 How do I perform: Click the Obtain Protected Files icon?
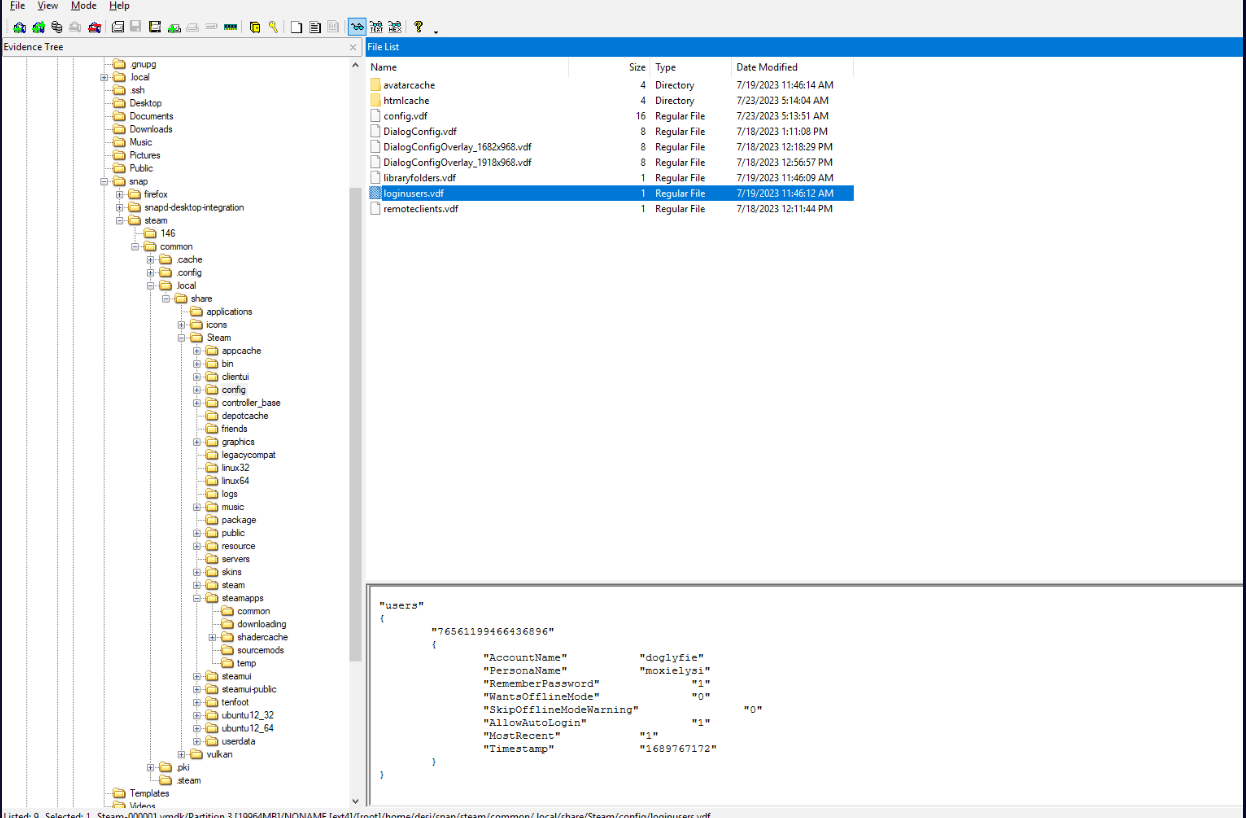pyautogui.click(x=255, y=27)
